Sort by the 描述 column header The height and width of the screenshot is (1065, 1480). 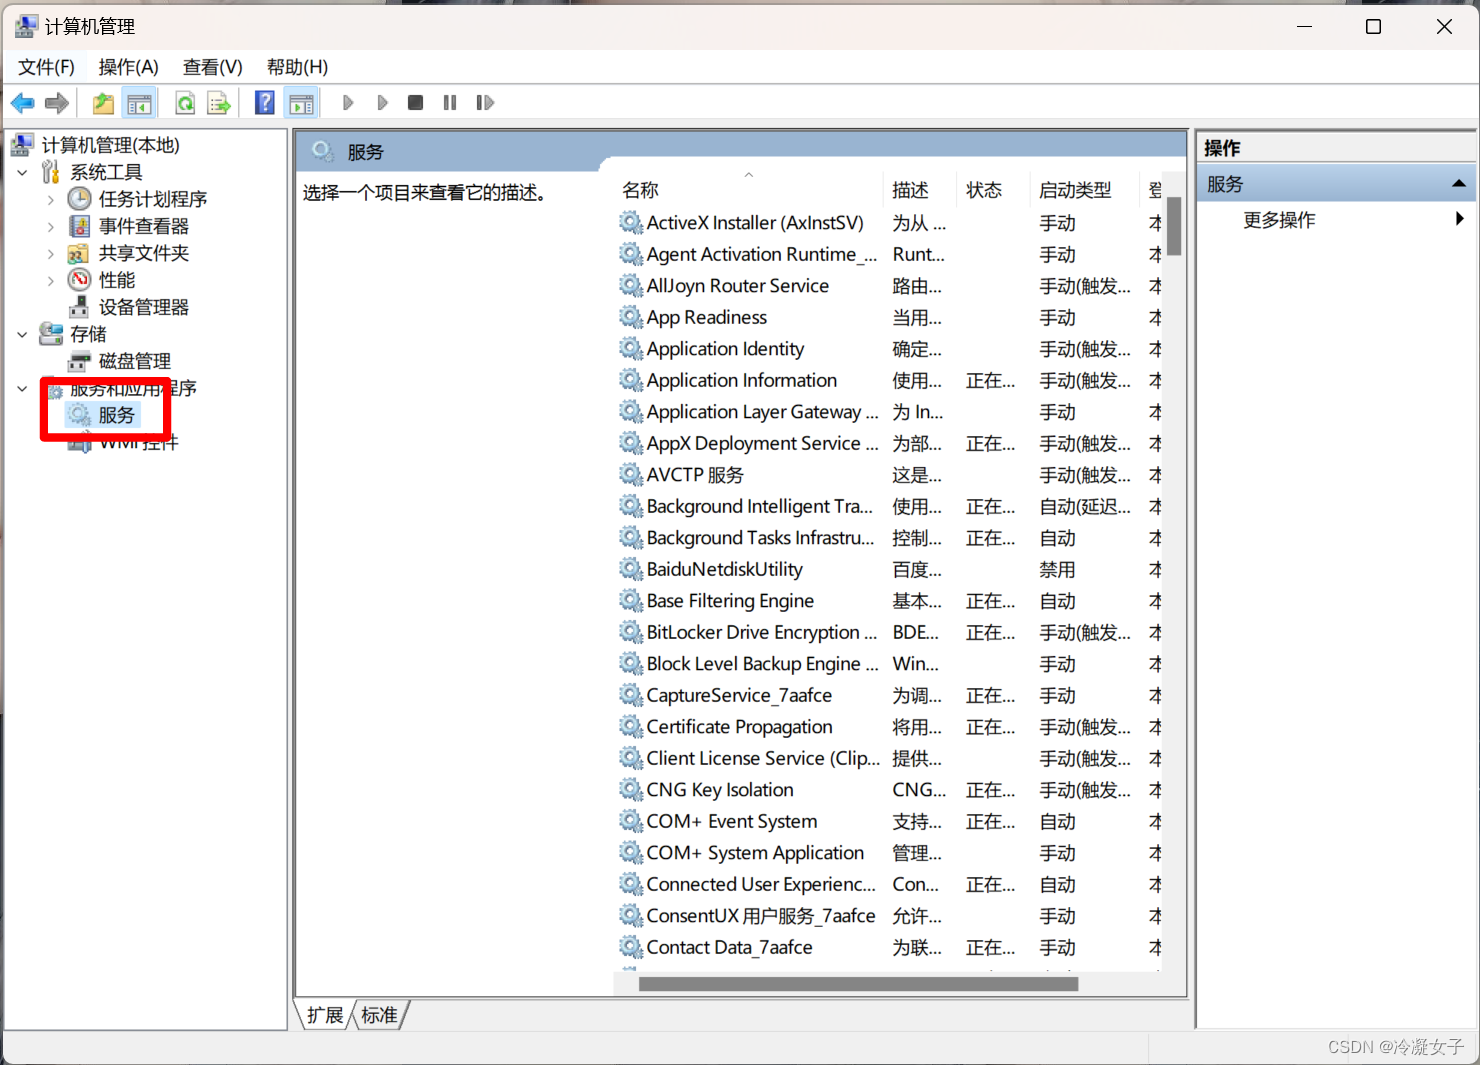click(921, 190)
